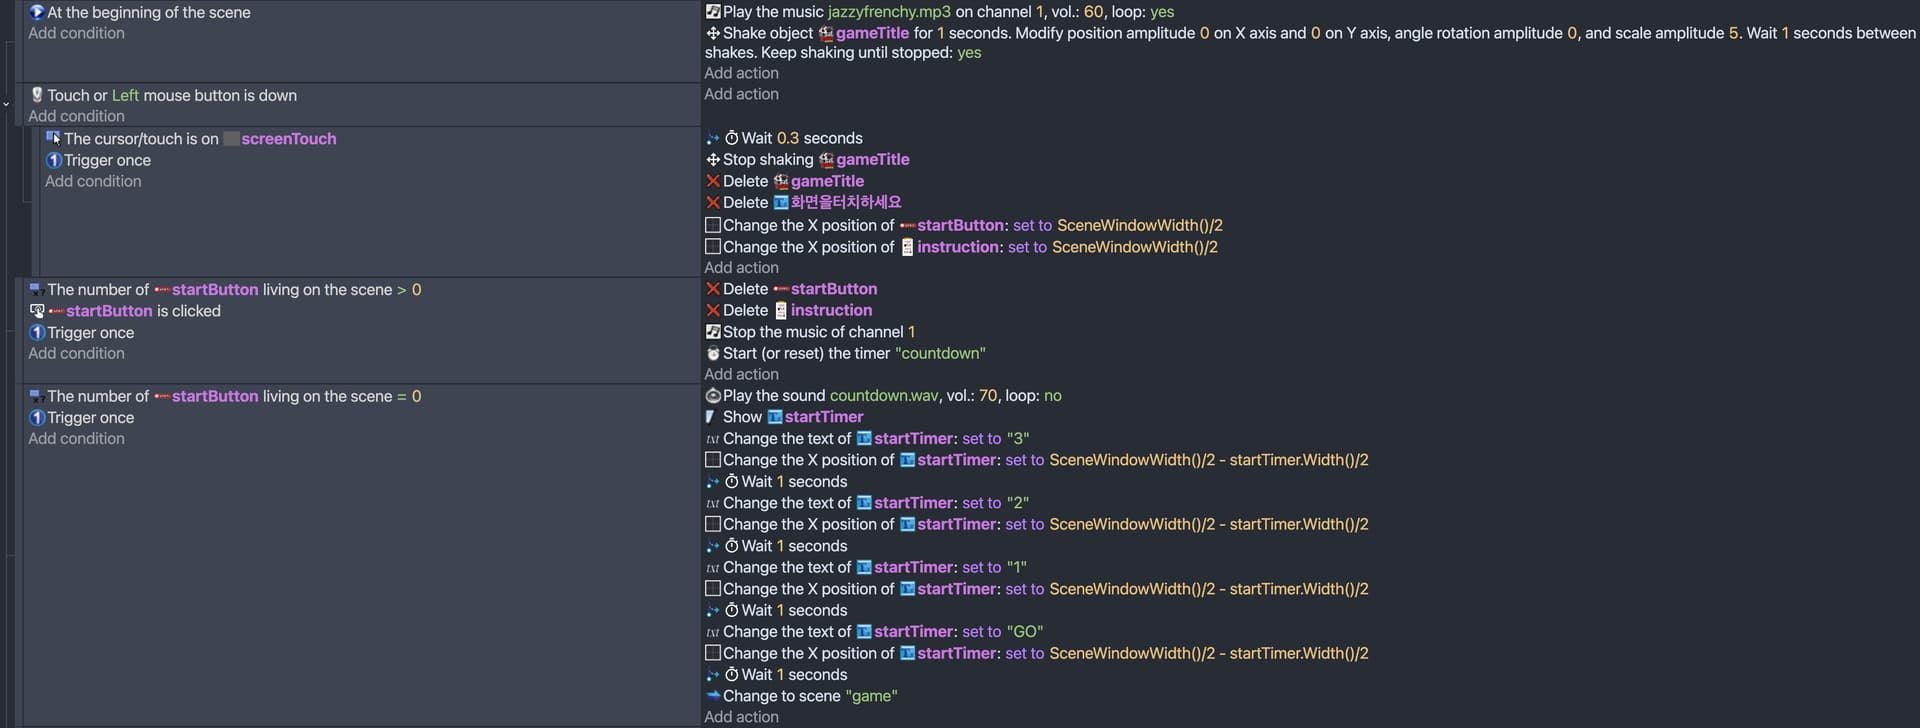Image resolution: width=1920 pixels, height=728 pixels.
Task: Select "startButton living on the scene = 0" condition
Action: pyautogui.click(x=225, y=396)
